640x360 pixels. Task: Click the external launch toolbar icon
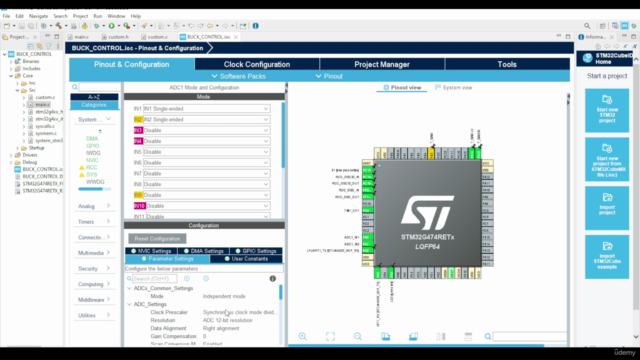click(243, 26)
